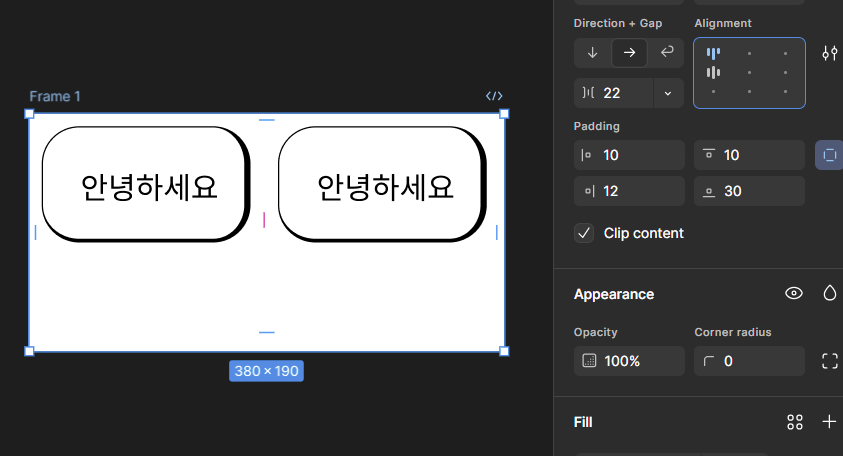Set auto layout direction to wrap
The height and width of the screenshot is (456, 843).
(x=667, y=53)
